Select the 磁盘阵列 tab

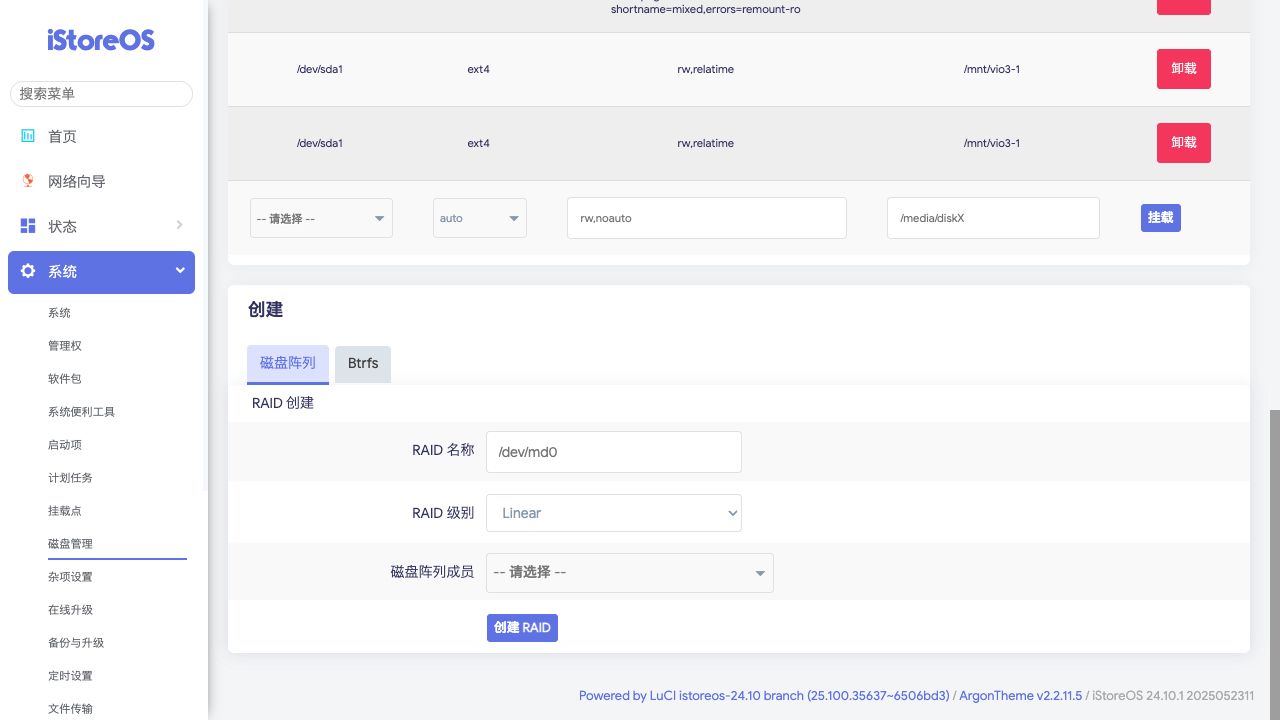coord(287,364)
